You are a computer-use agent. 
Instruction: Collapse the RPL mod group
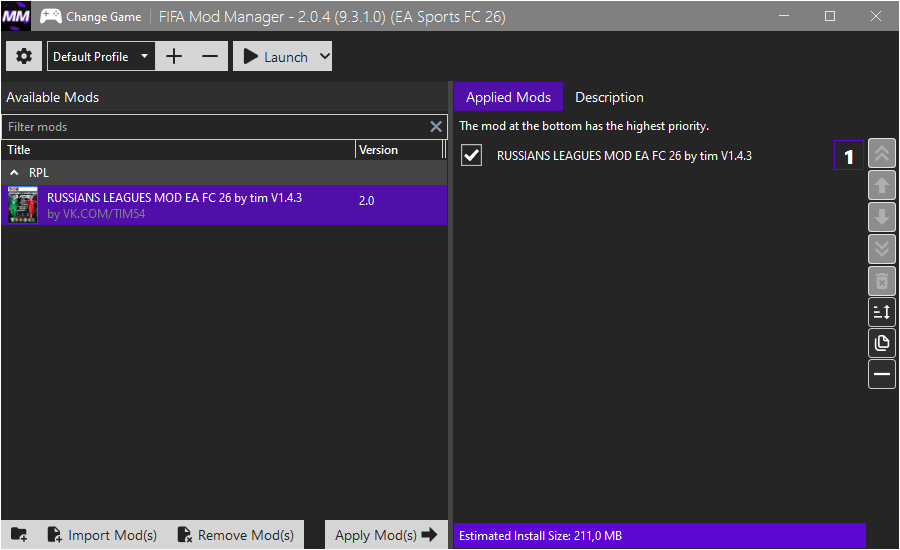click(x=14, y=173)
